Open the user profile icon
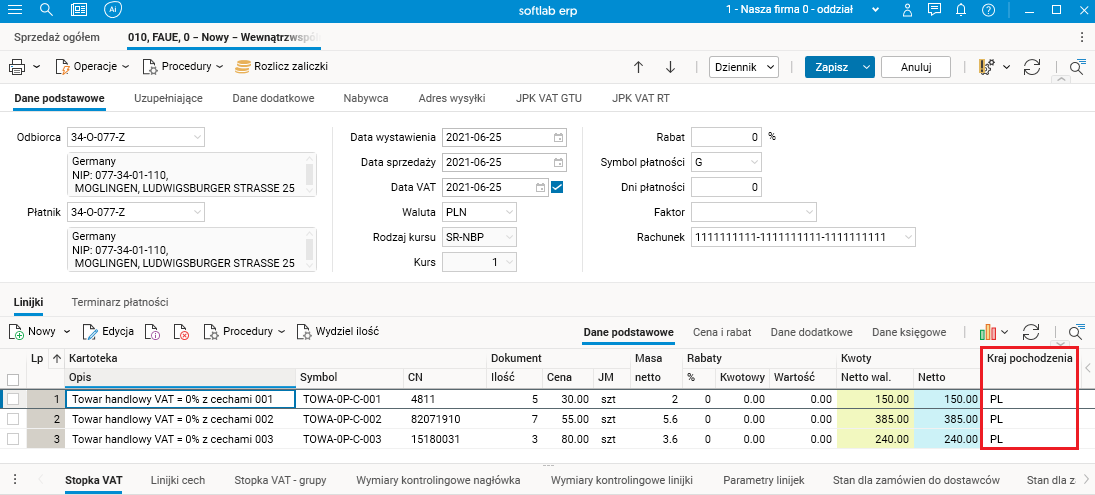 click(907, 10)
